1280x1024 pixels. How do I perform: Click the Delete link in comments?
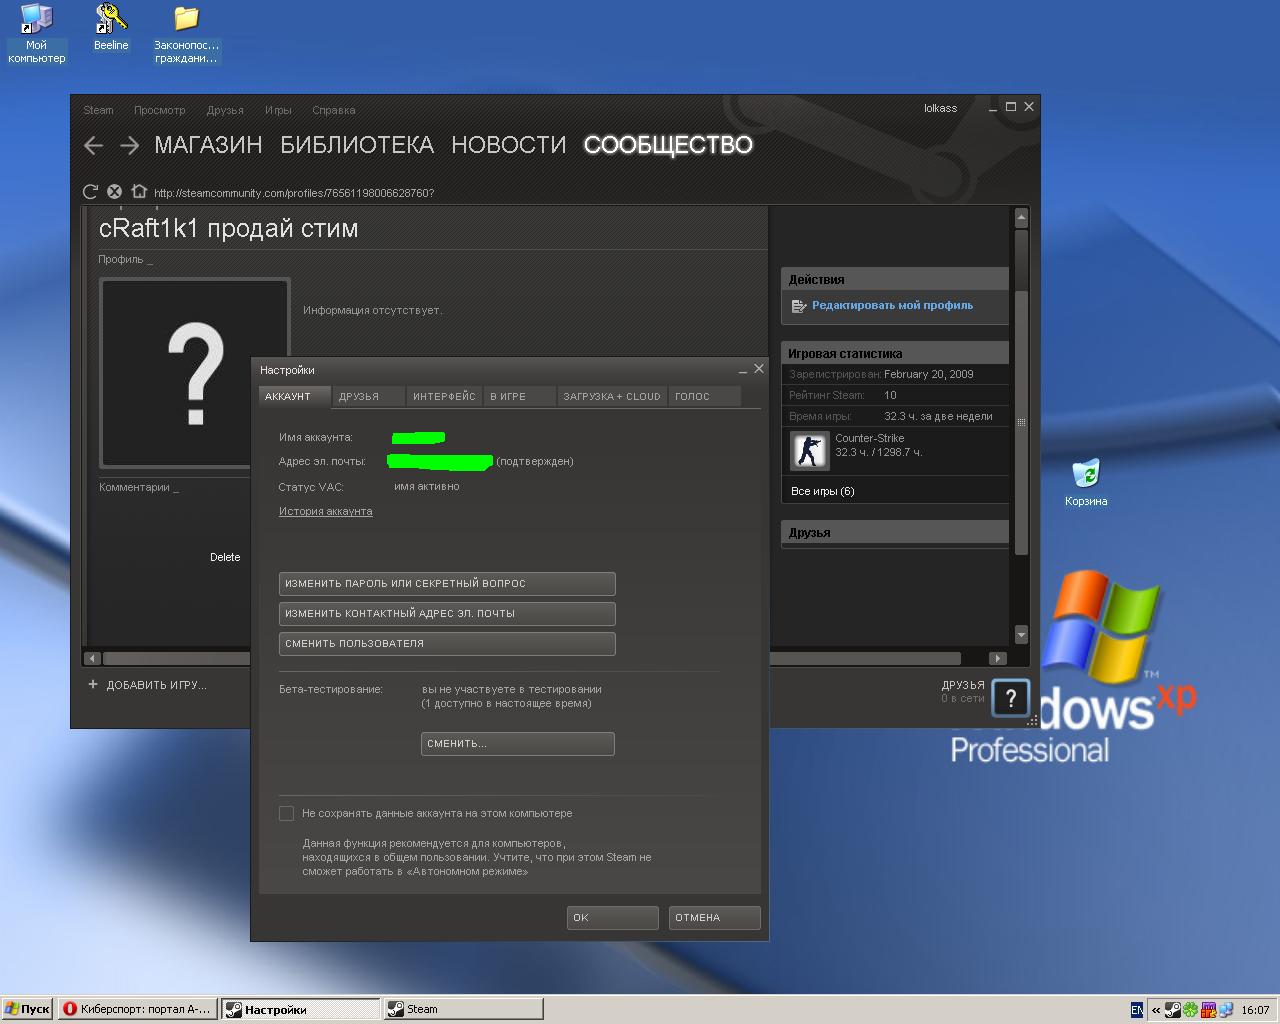click(225, 558)
